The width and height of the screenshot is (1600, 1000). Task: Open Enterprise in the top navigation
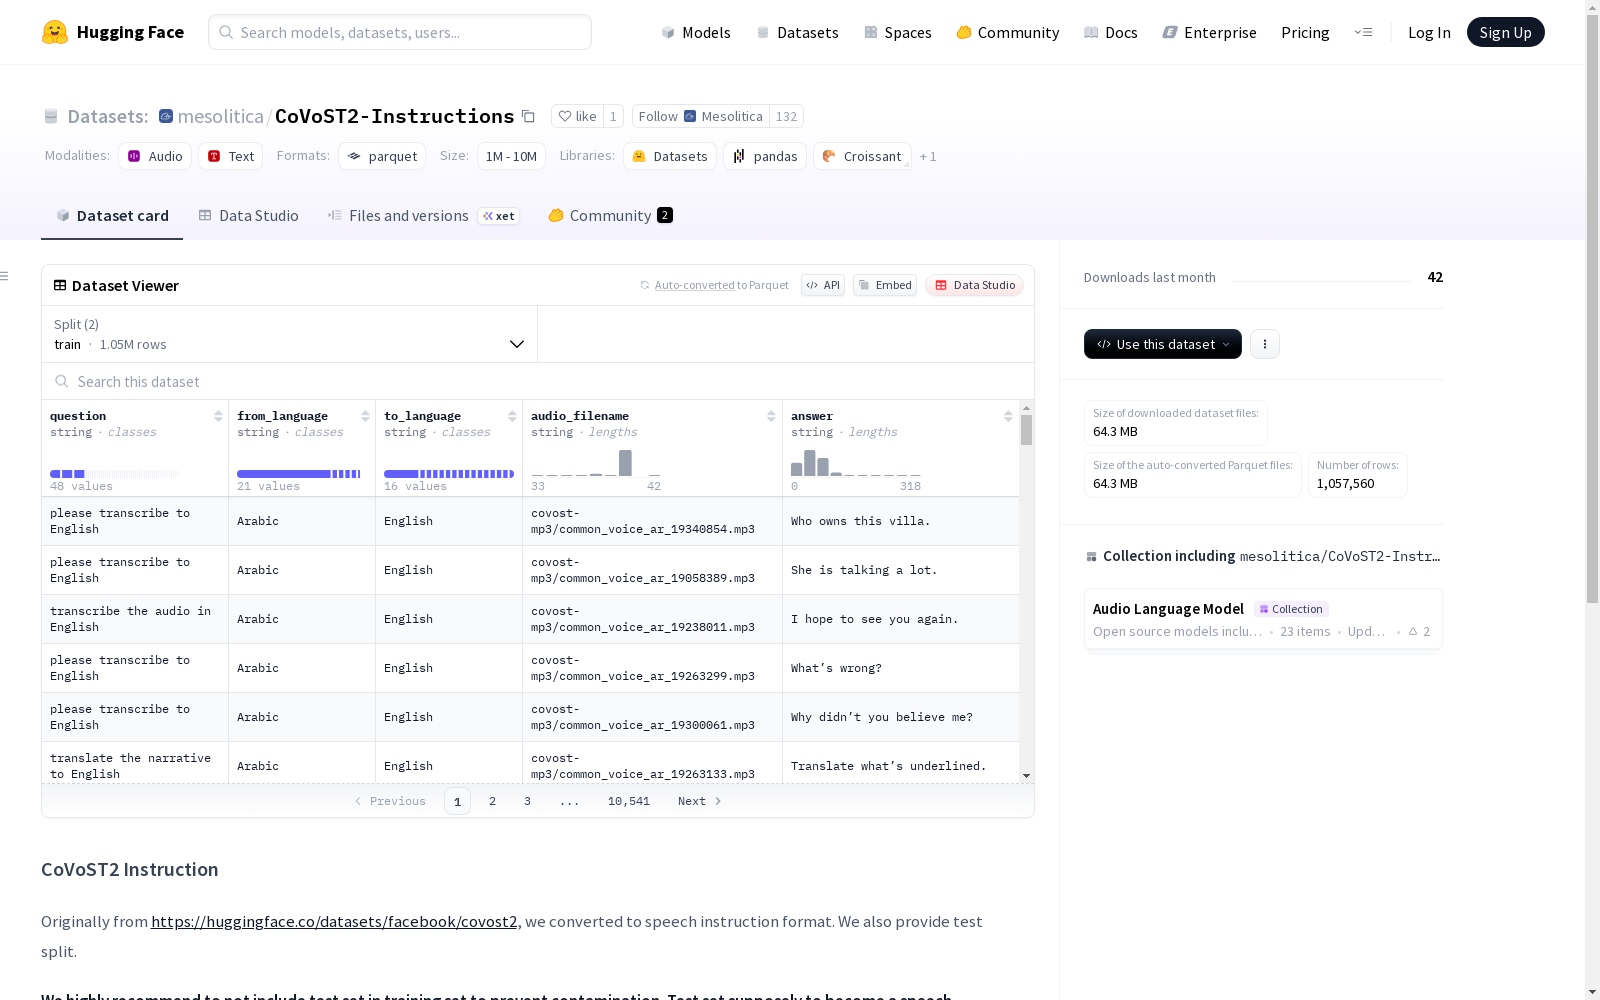pyautogui.click(x=1210, y=32)
